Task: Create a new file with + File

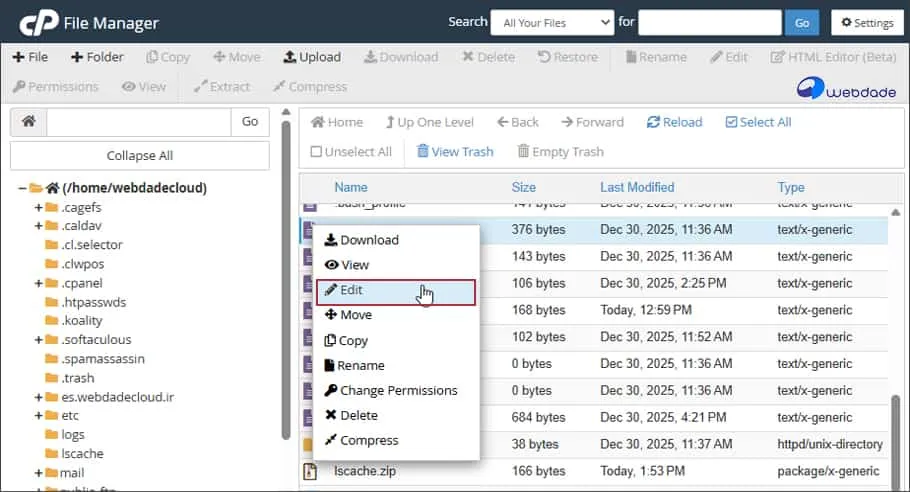Action: pyautogui.click(x=30, y=57)
